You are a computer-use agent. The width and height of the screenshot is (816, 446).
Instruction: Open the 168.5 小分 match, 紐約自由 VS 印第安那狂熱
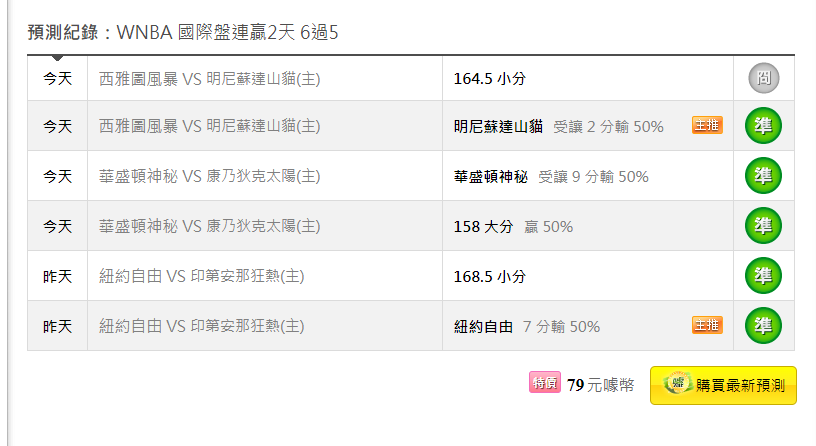[201, 276]
